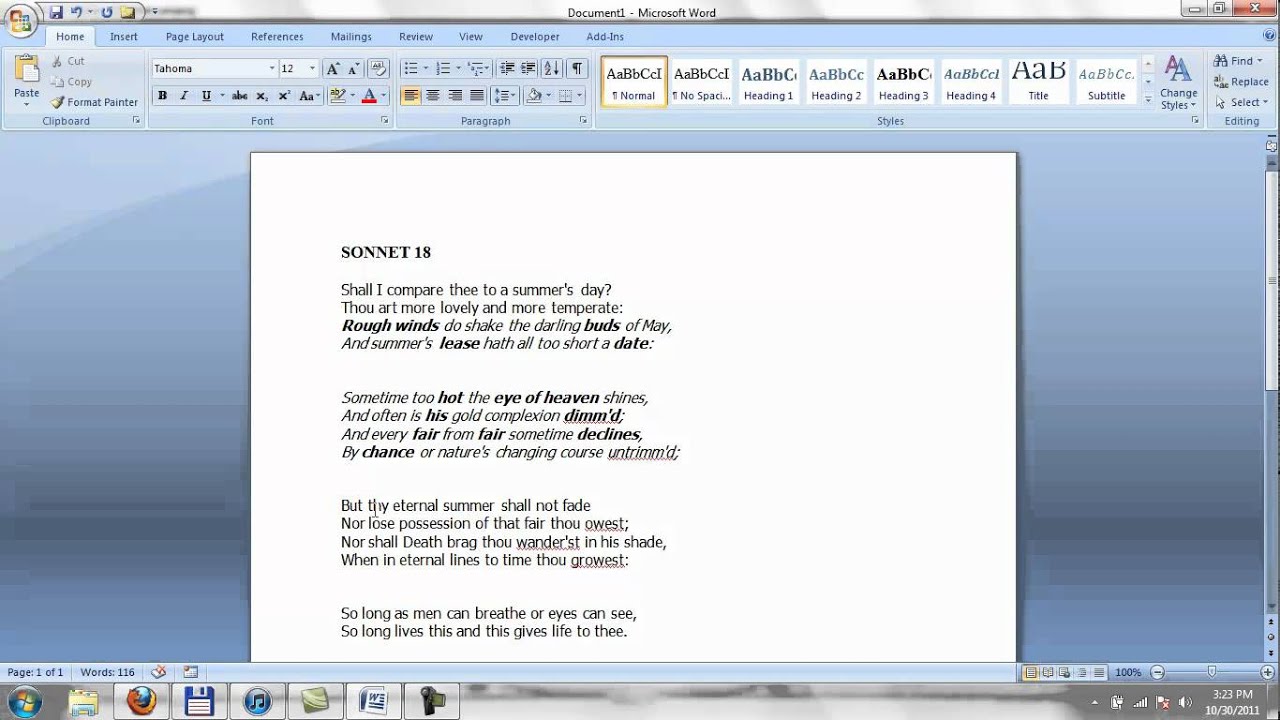Open the Word help icon

click(x=1269, y=36)
